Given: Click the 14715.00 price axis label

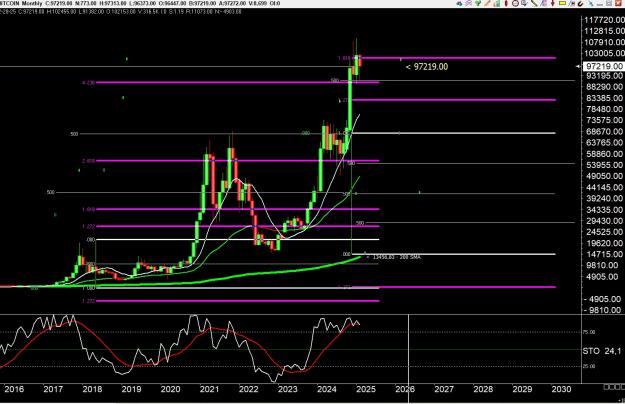Looking at the screenshot, I should click(605, 254).
